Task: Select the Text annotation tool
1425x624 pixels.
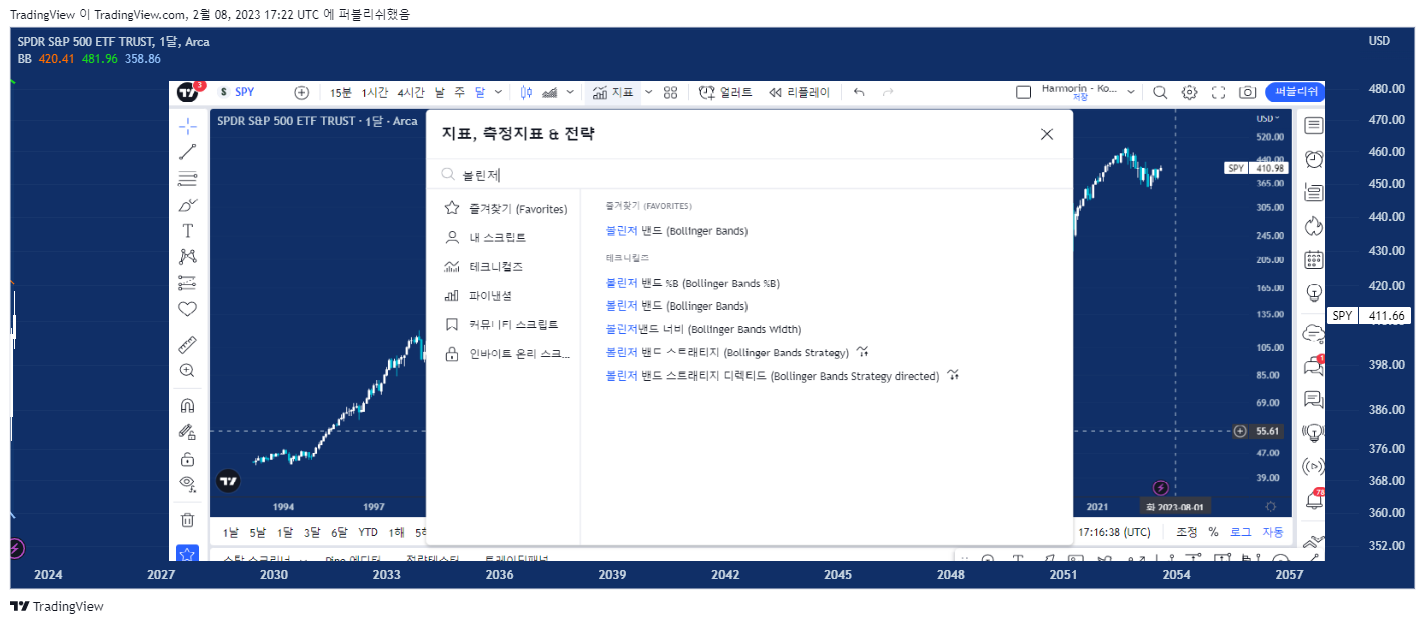Action: pos(187,231)
